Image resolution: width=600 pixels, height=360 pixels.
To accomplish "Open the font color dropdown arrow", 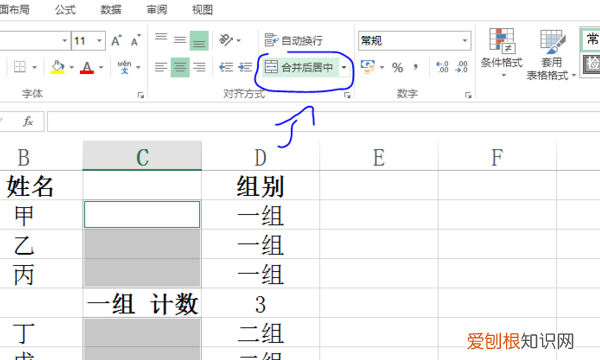I will click(101, 68).
